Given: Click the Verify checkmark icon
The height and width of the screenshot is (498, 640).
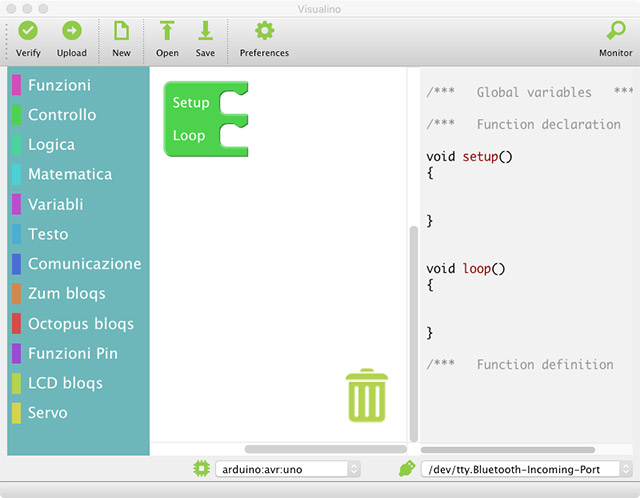Looking at the screenshot, I should coord(28,32).
